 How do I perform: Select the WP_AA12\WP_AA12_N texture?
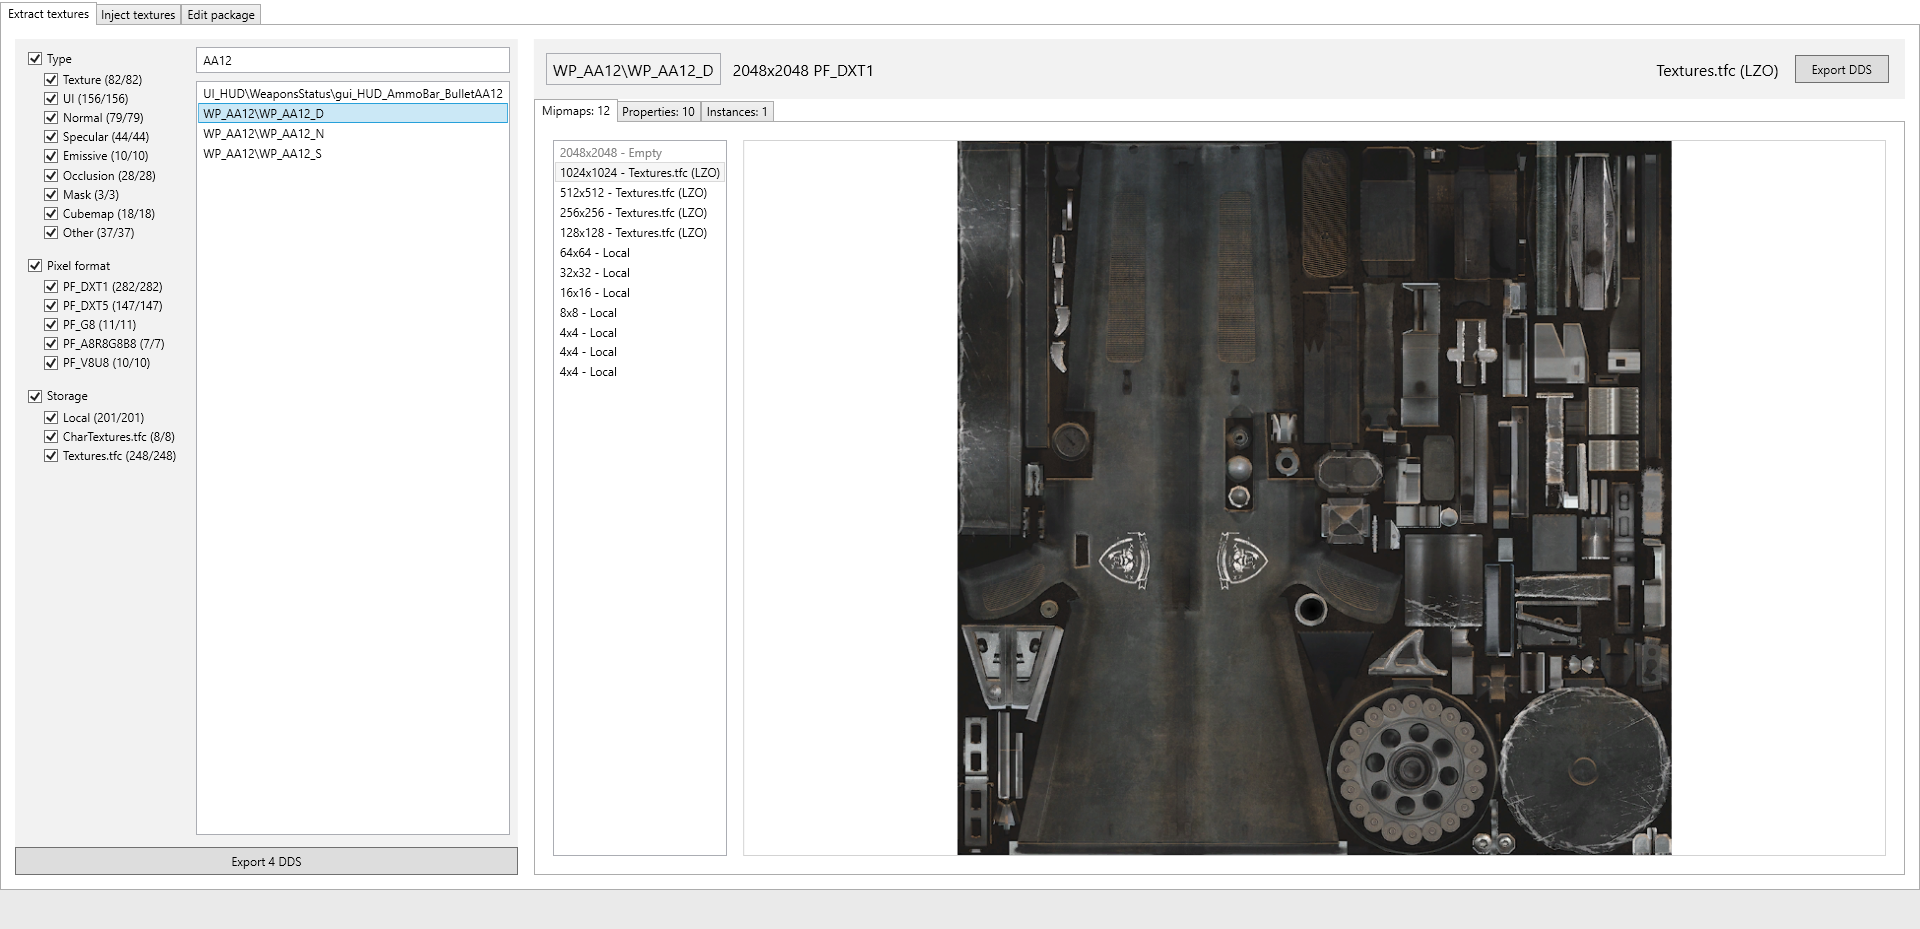[x=353, y=134]
